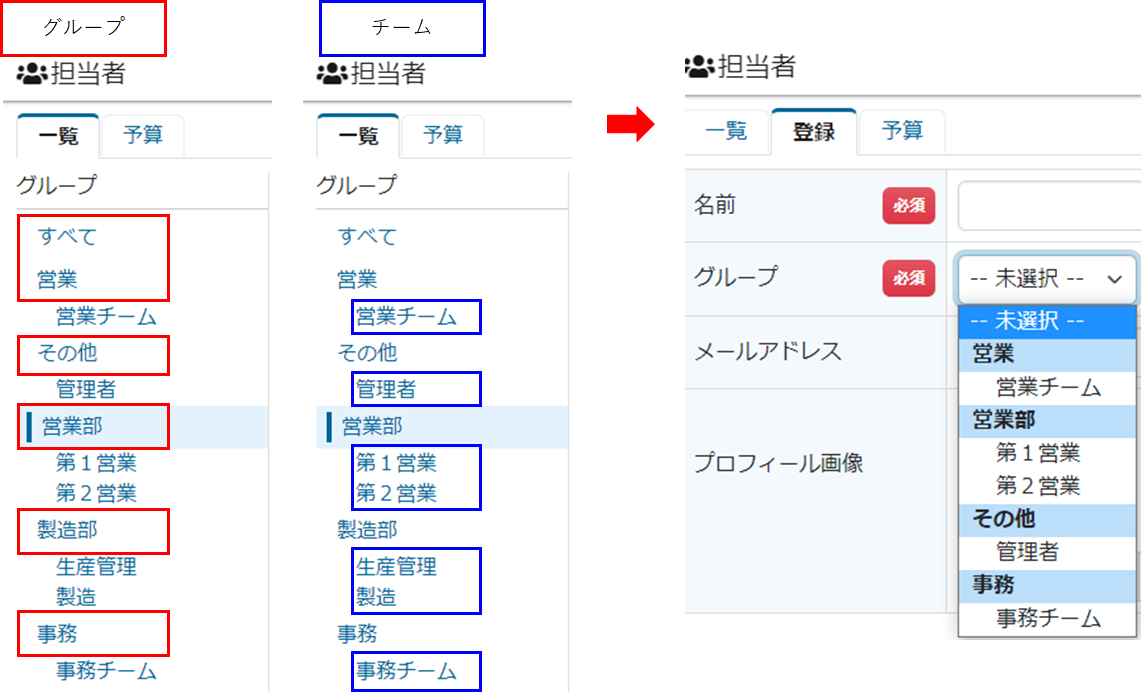Select 事務 in the left panel group list
The width and height of the screenshot is (1141, 692).
point(57,634)
